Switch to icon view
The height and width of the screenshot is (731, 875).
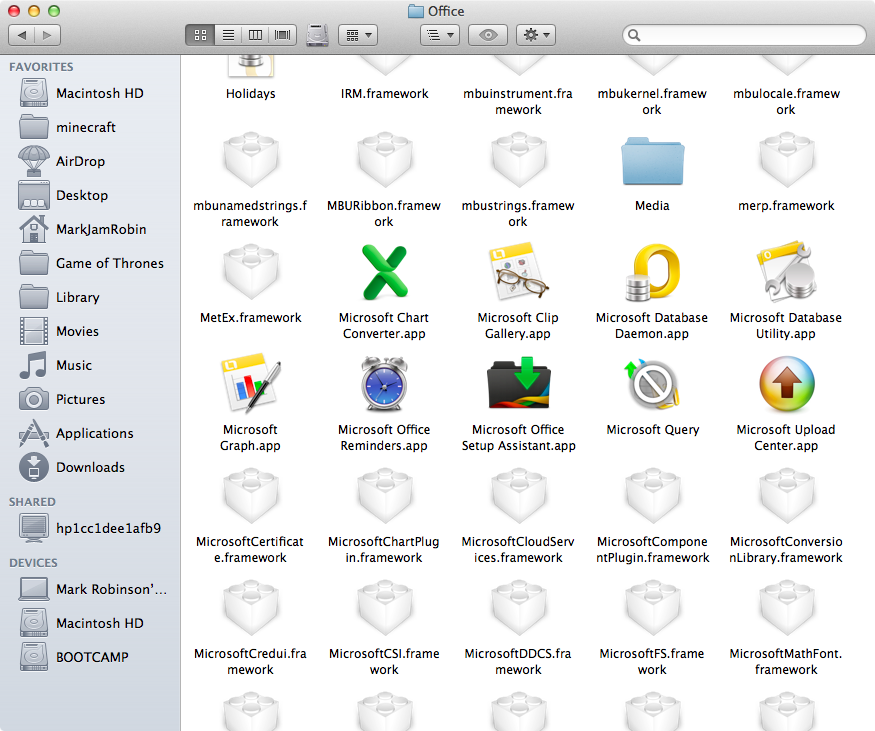200,35
